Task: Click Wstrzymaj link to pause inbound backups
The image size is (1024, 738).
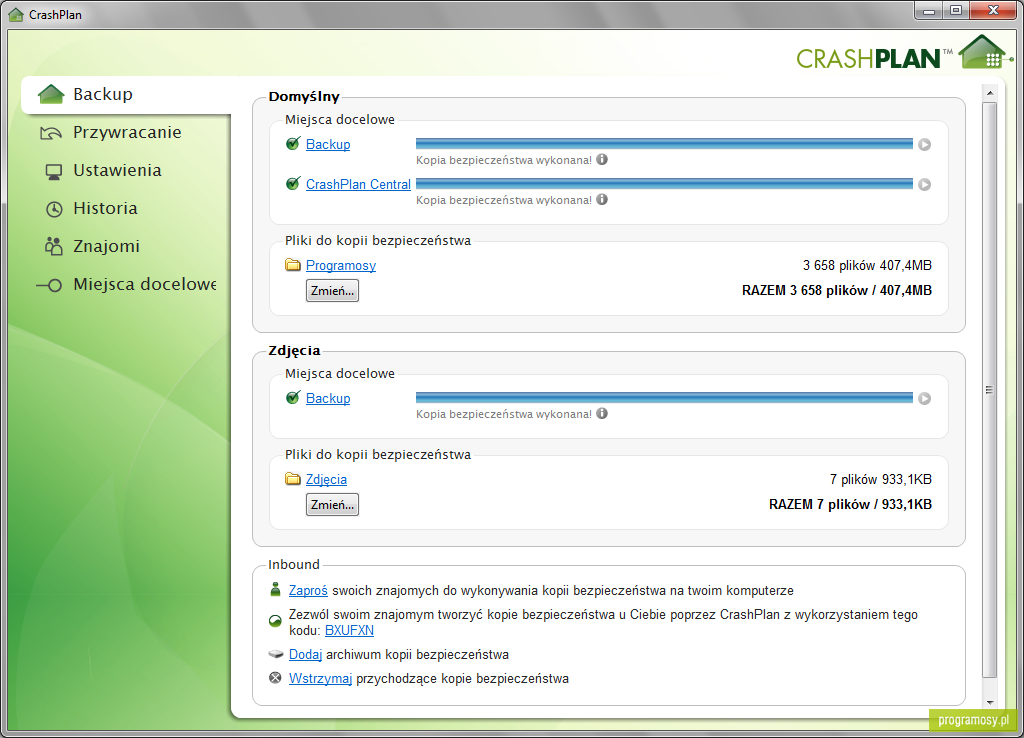Action: pyautogui.click(x=321, y=679)
